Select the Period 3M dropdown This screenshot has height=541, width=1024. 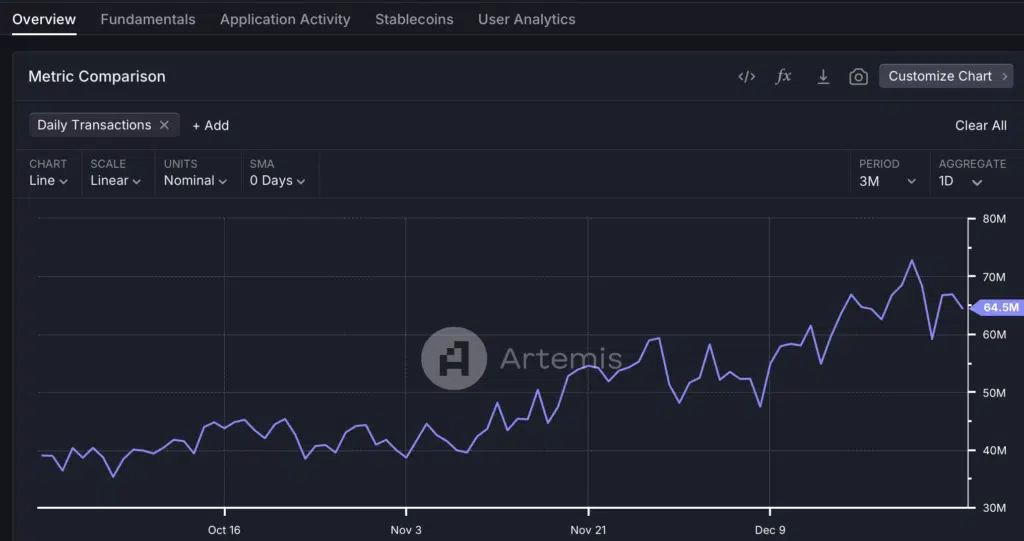(887, 181)
